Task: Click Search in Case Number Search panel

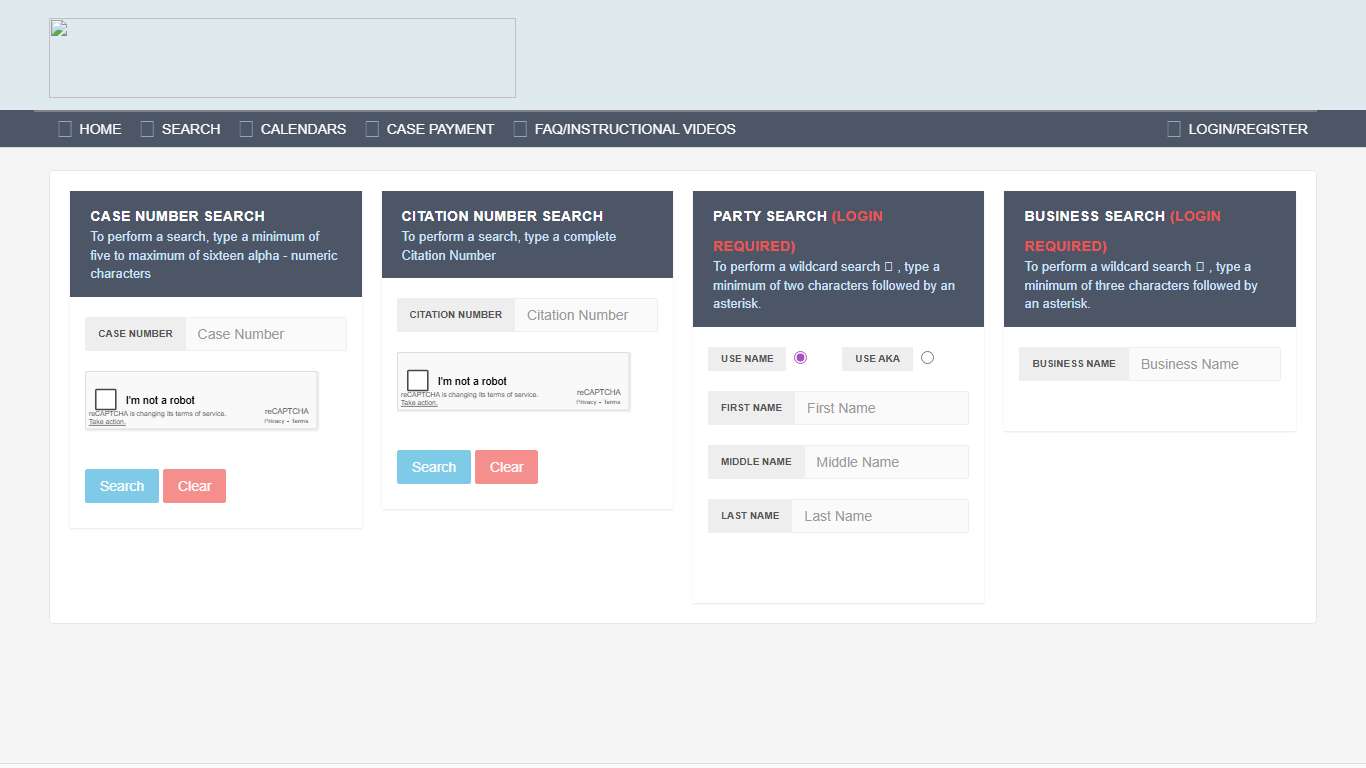Action: pyautogui.click(x=121, y=485)
